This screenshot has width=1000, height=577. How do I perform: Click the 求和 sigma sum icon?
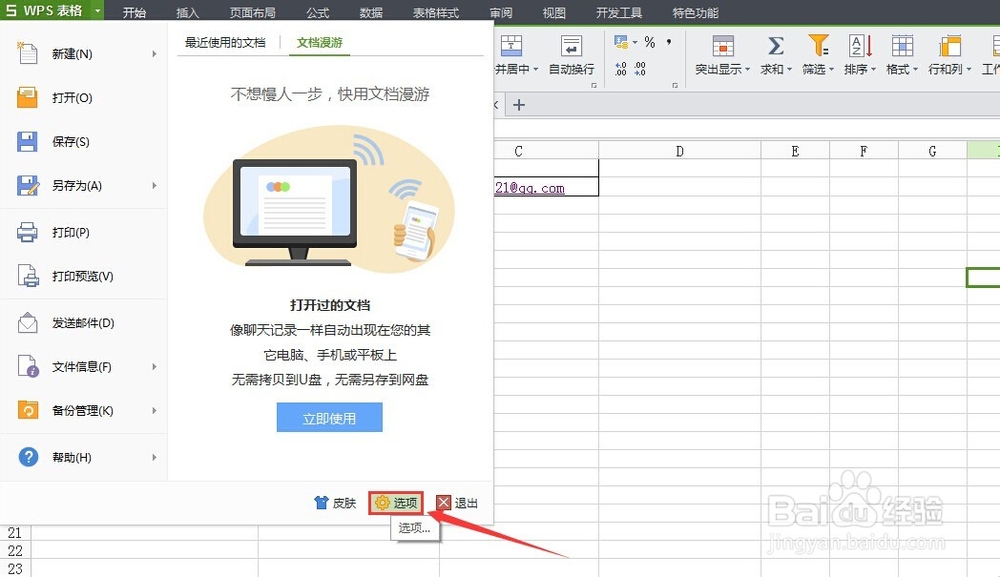pos(775,46)
